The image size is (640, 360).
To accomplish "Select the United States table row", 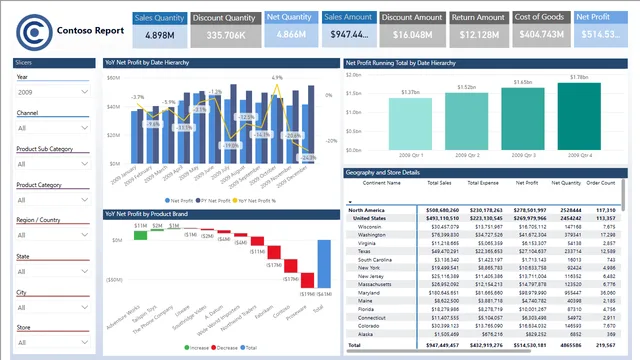I will [x=482, y=218].
